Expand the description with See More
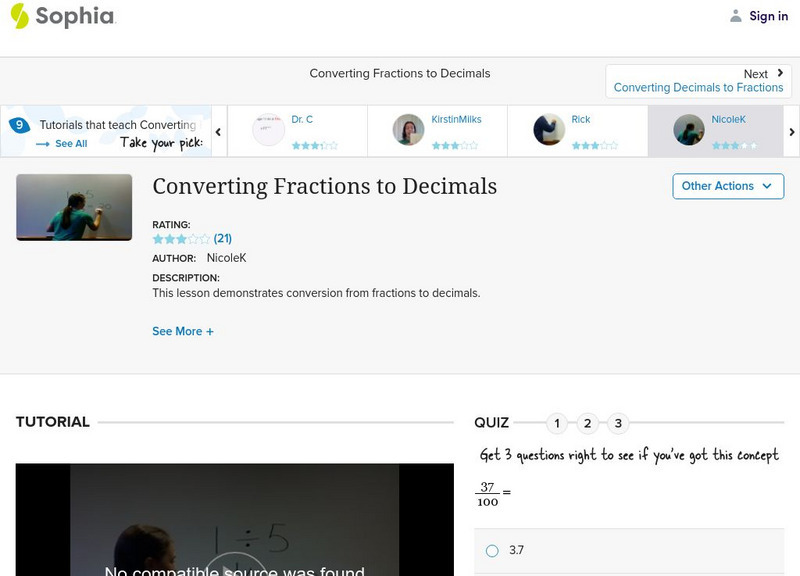The height and width of the screenshot is (576, 800). pos(183,330)
